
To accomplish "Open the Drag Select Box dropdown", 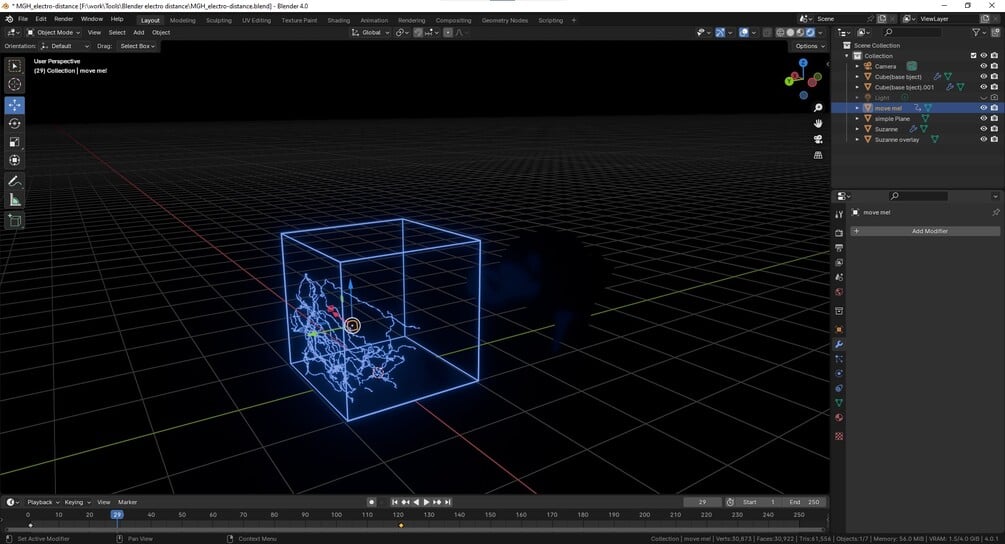I will pos(136,46).
